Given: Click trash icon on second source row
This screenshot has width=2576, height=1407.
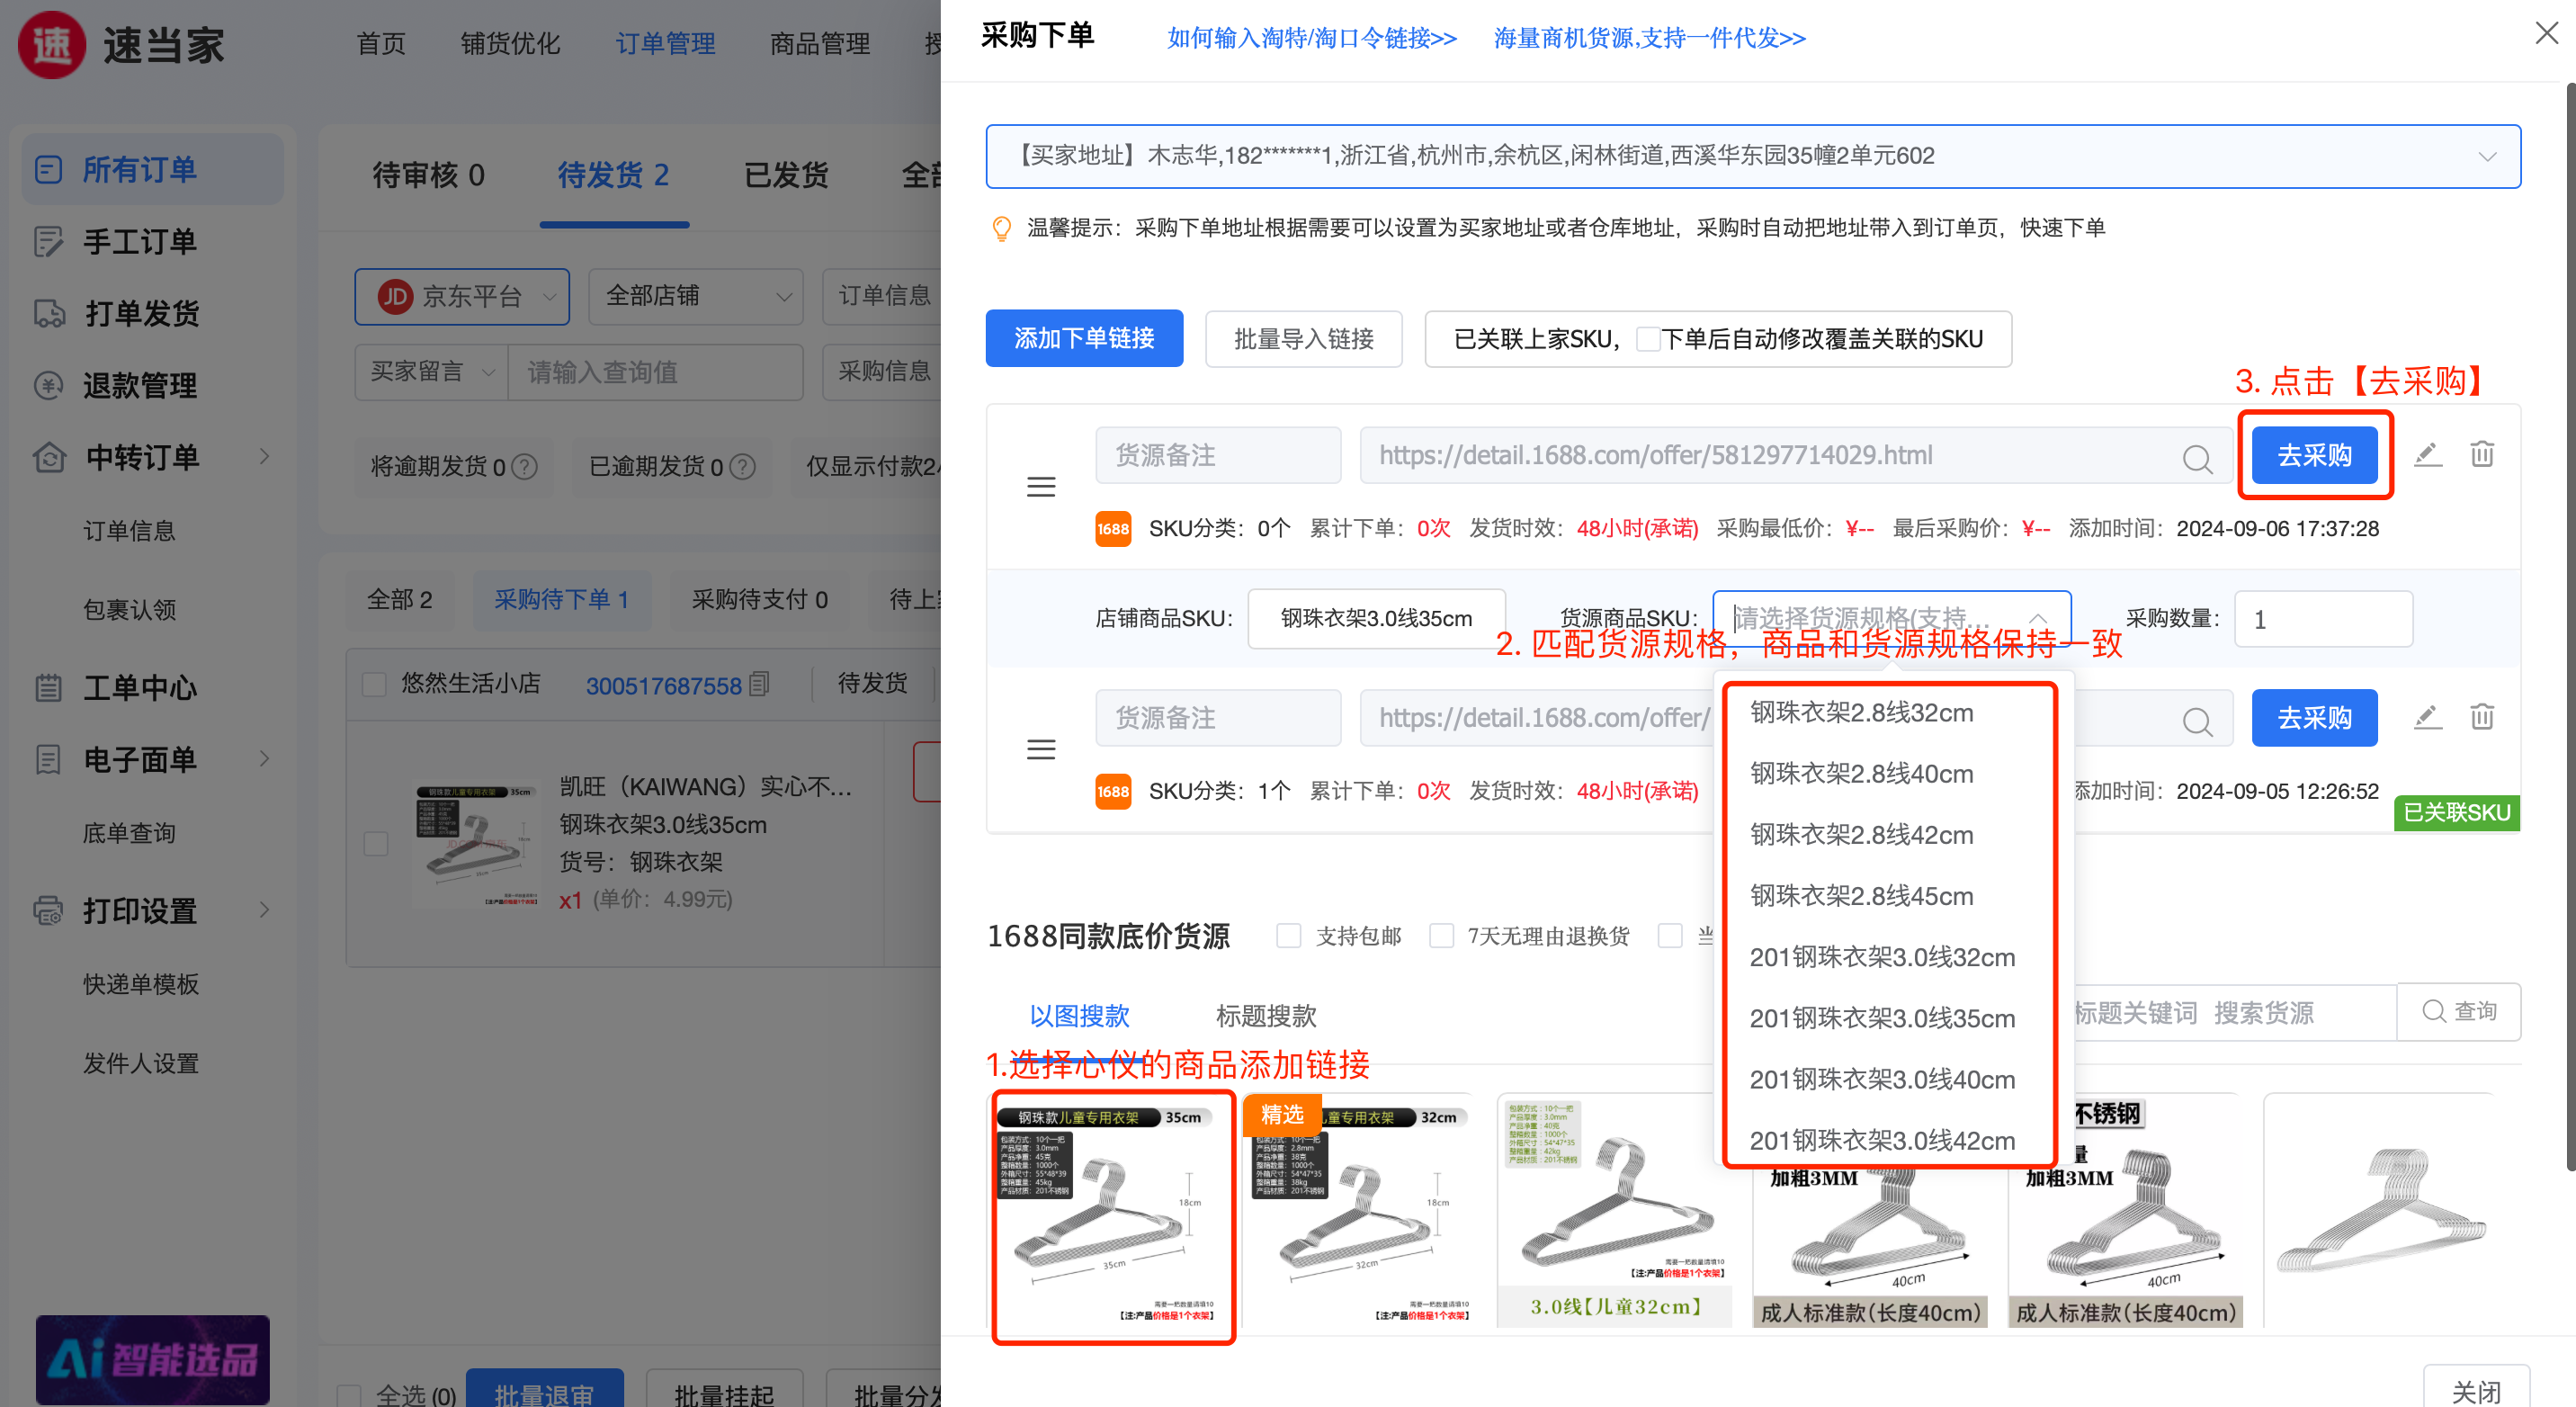Looking at the screenshot, I should pyautogui.click(x=2482, y=717).
